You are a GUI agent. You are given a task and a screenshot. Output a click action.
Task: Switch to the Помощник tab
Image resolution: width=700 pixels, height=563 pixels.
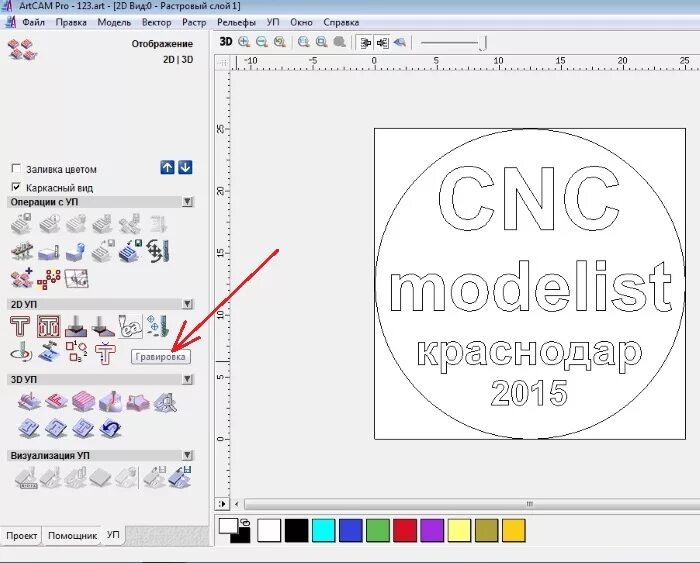coord(72,535)
